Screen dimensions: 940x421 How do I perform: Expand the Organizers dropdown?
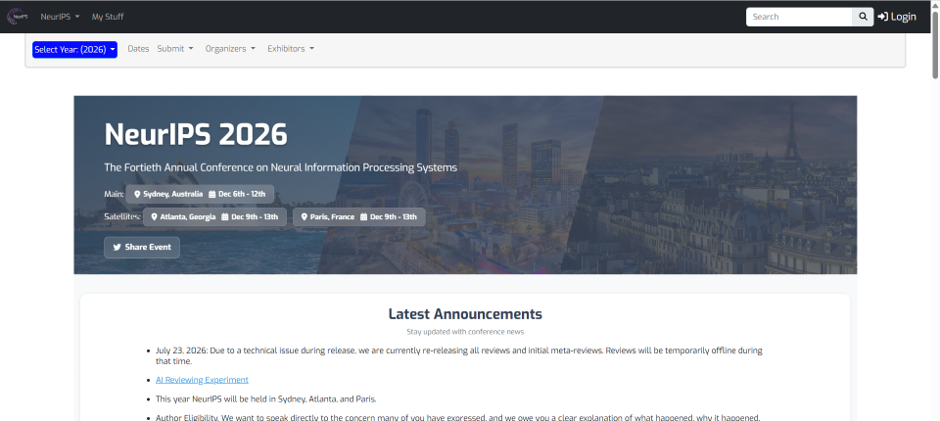[x=230, y=49]
